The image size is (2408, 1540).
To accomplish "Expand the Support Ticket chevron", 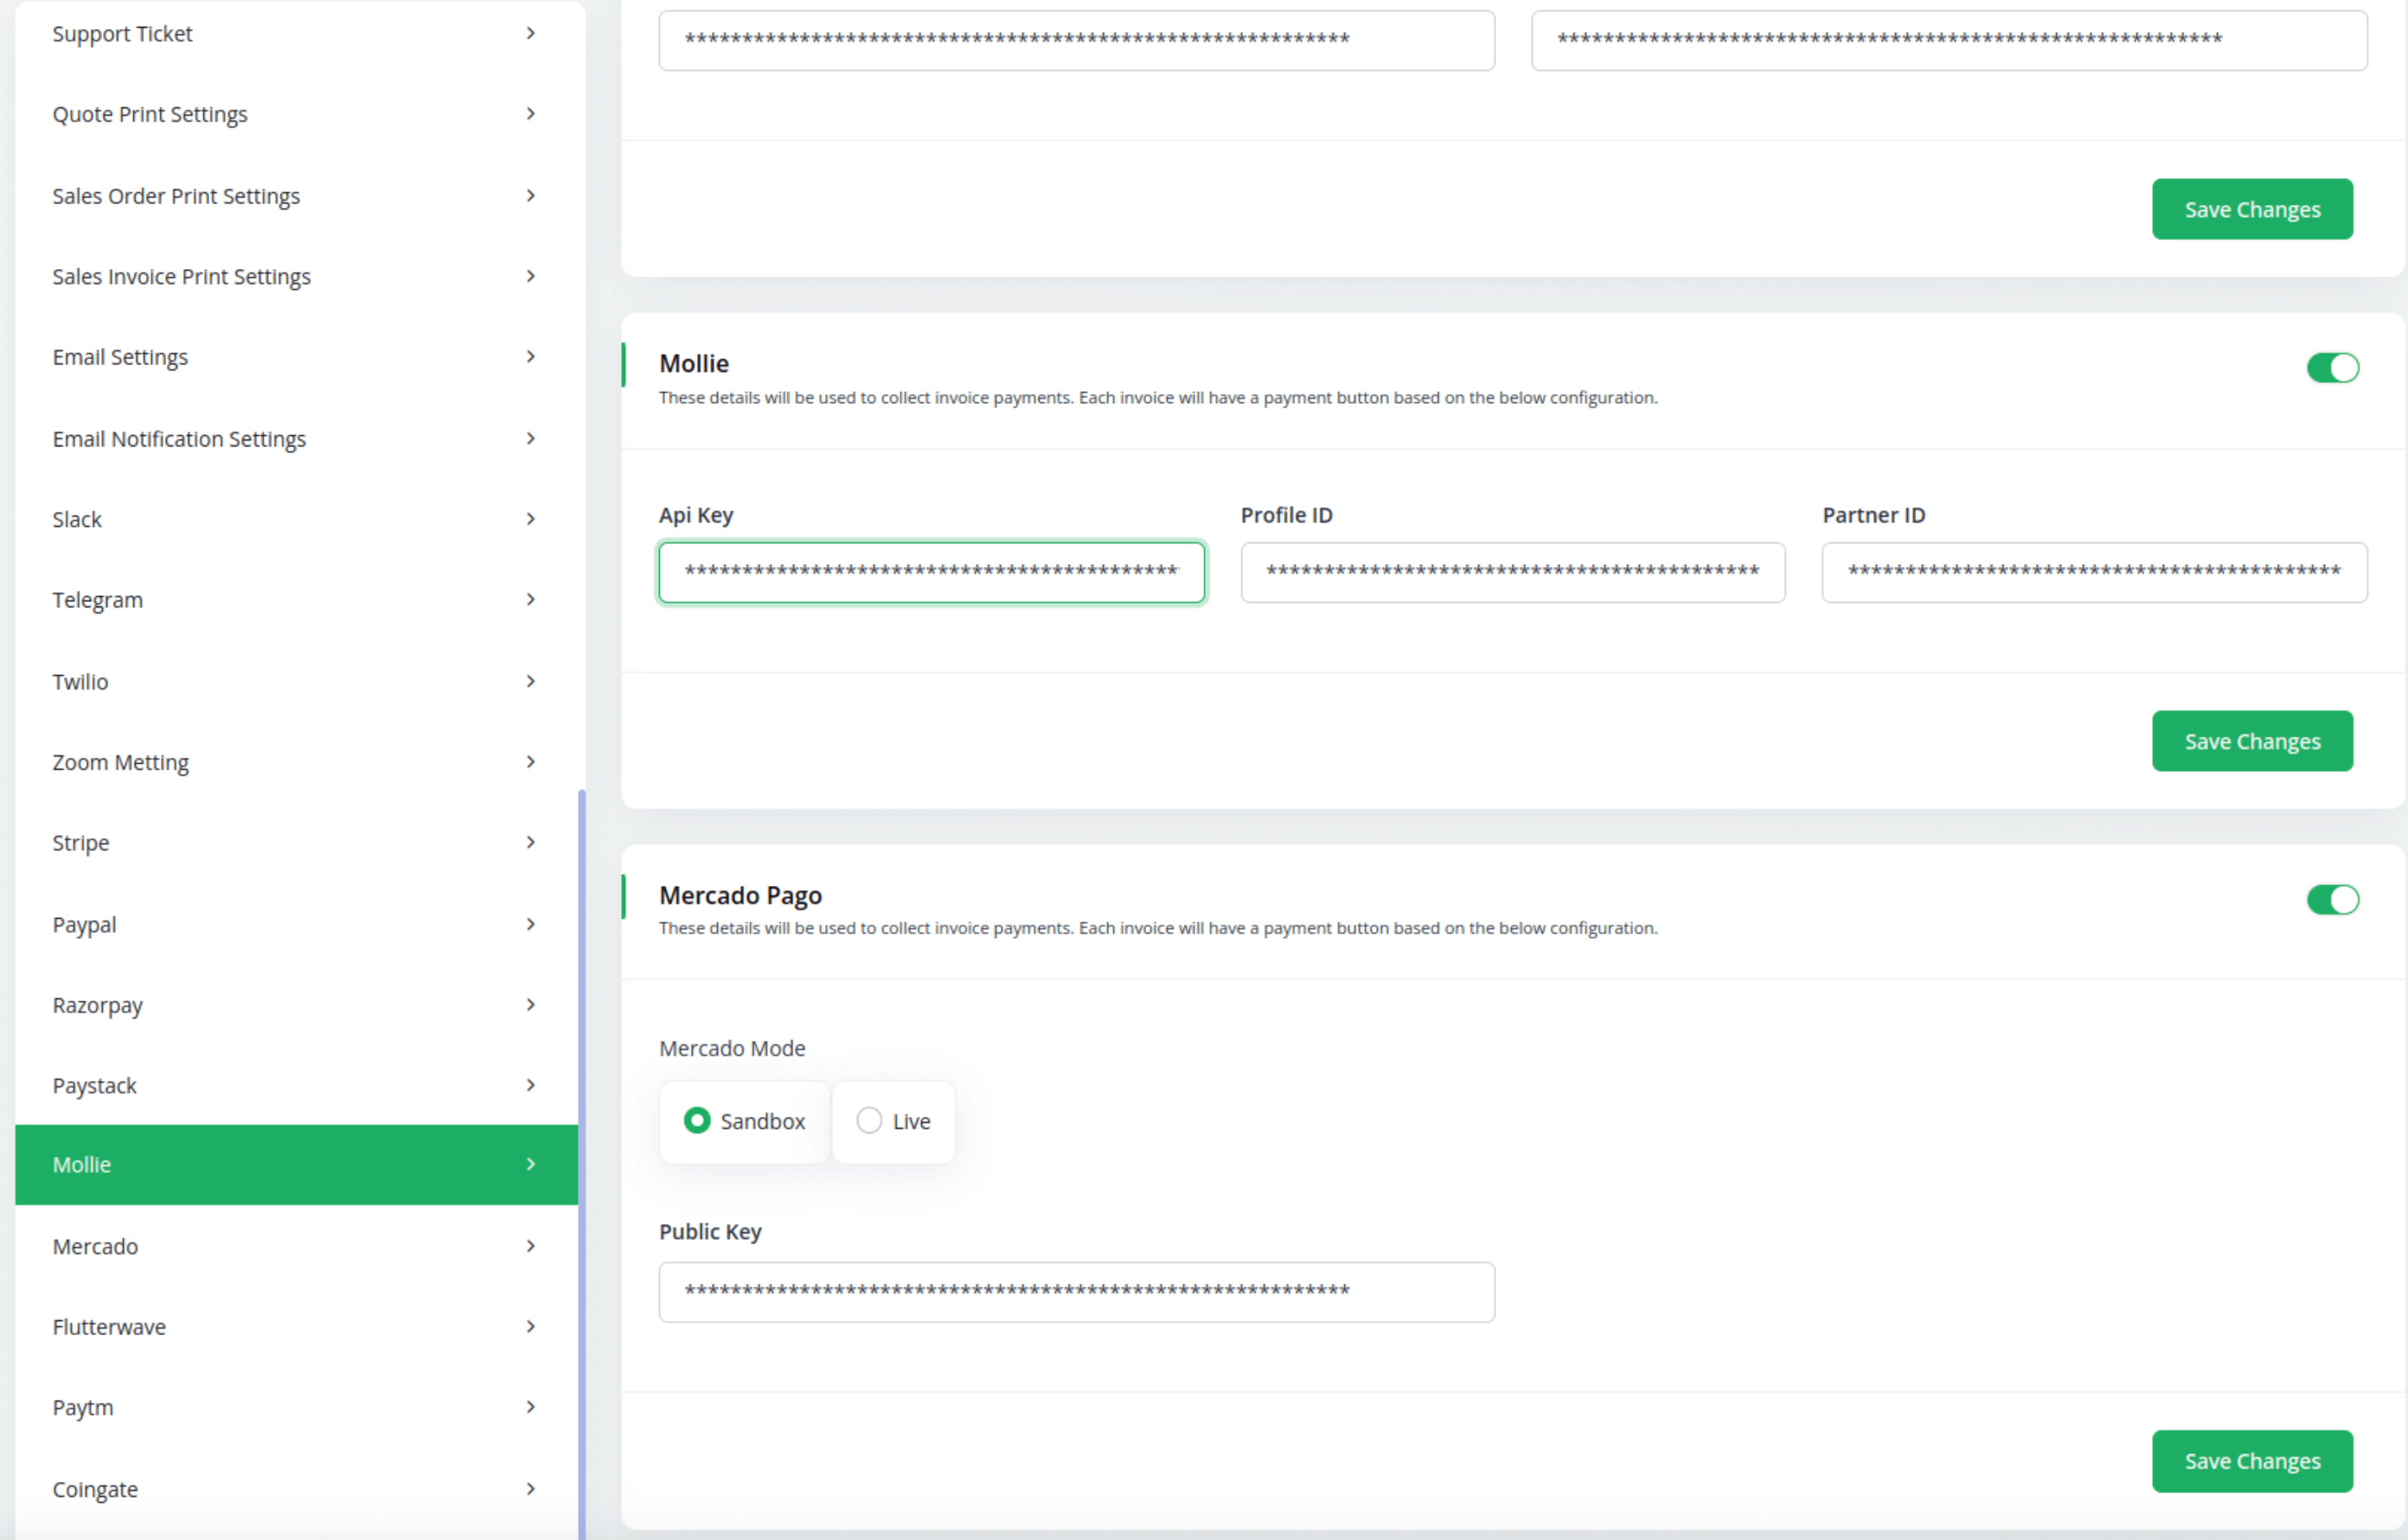I will click(x=531, y=34).
